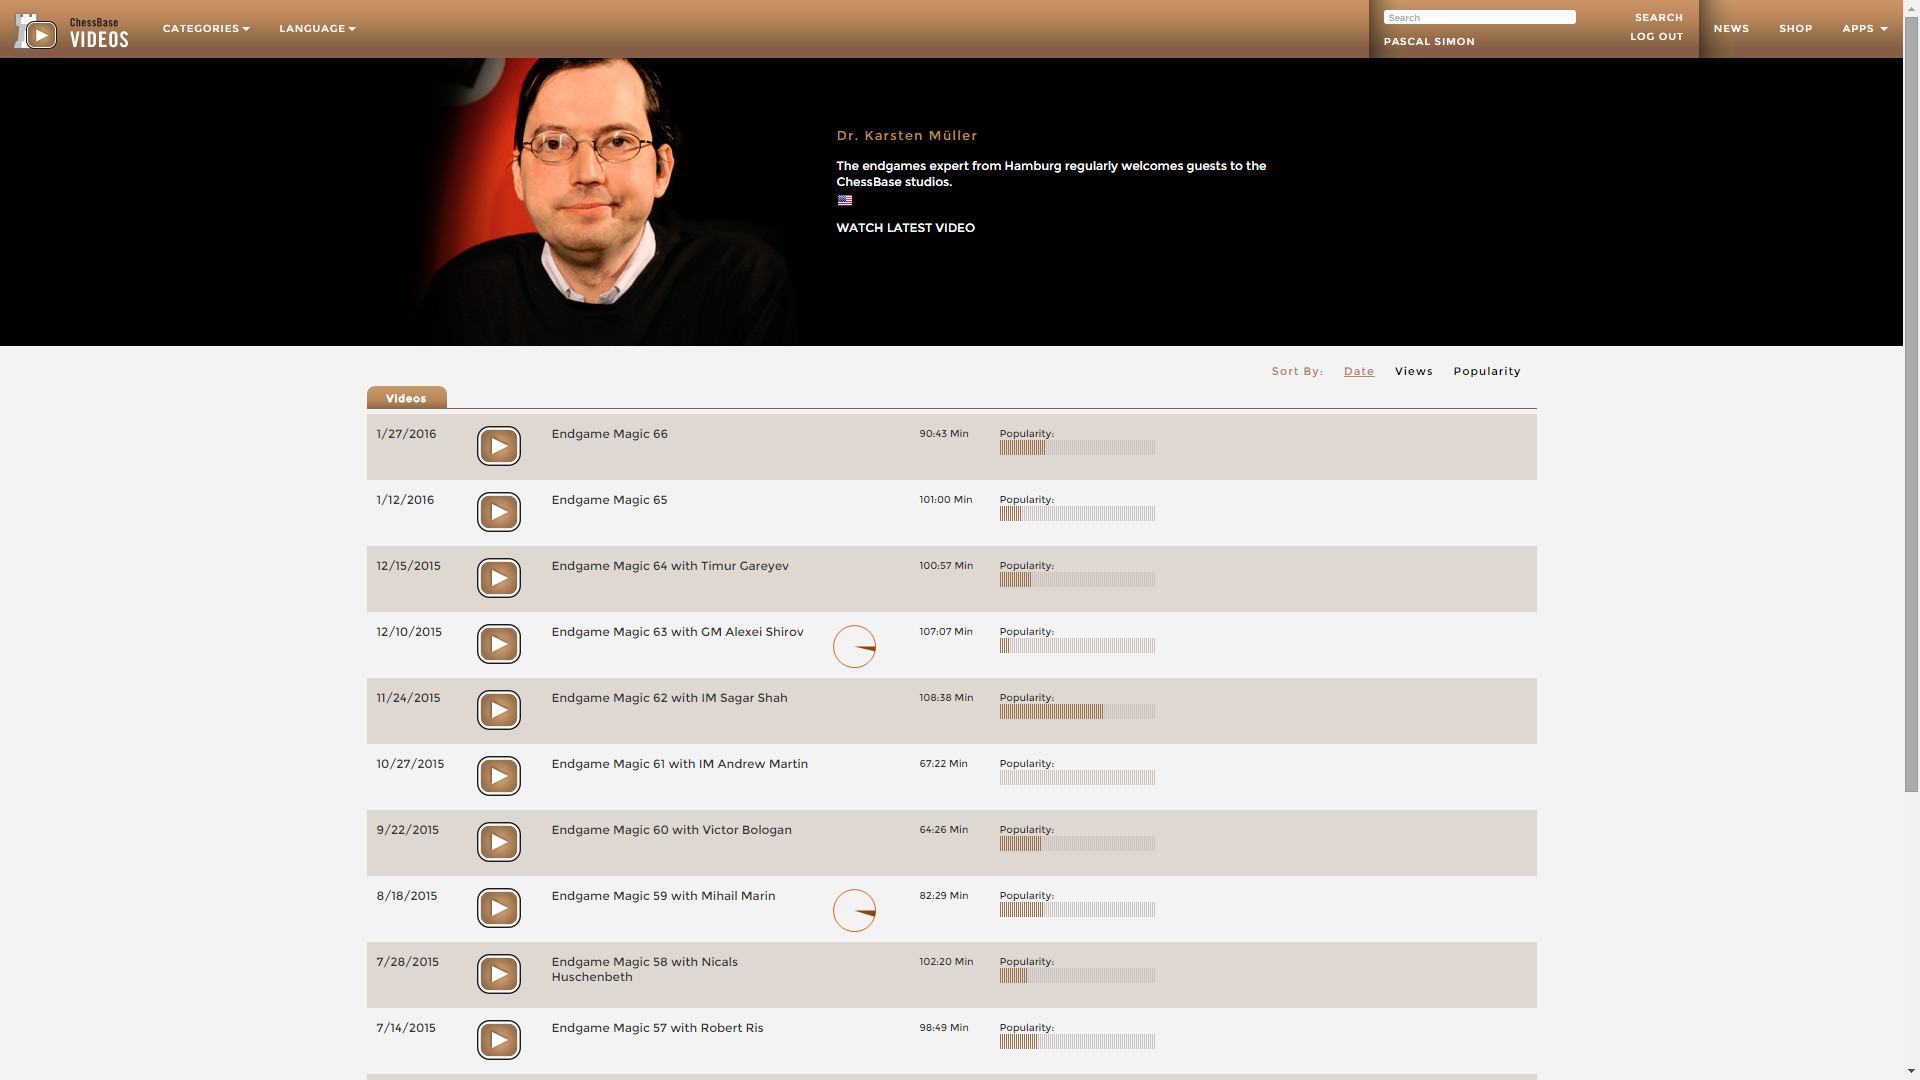Screen dimensions: 1920x1080
Task: Play Endgame Magic 65 via play icon
Action: coord(498,512)
